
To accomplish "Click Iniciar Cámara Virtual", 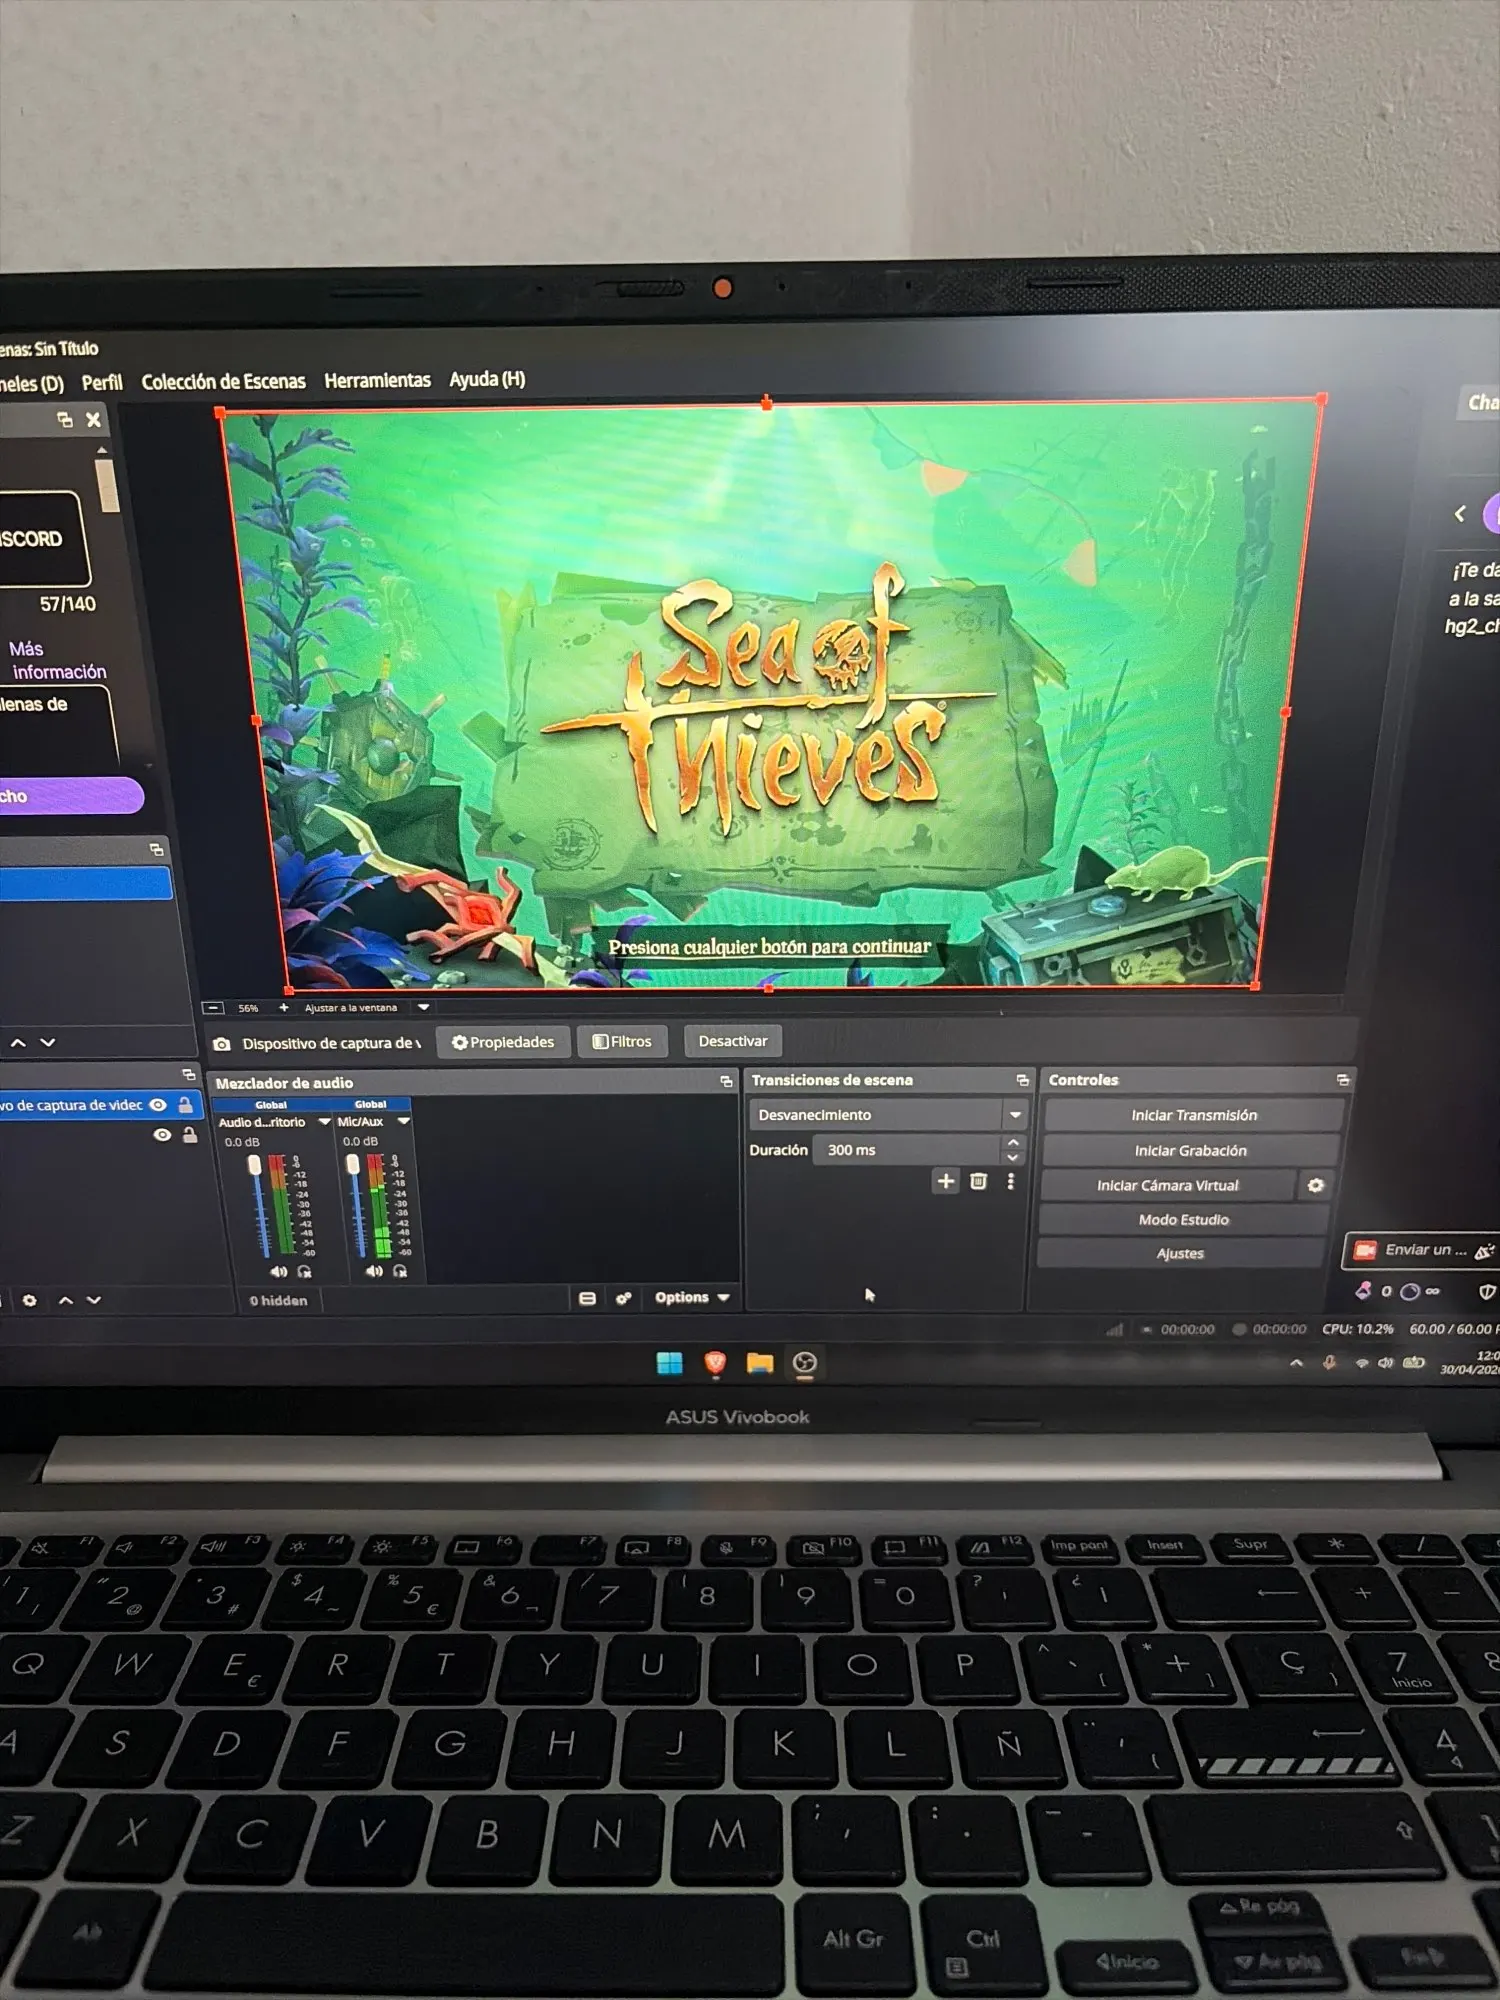I will click(1168, 1185).
